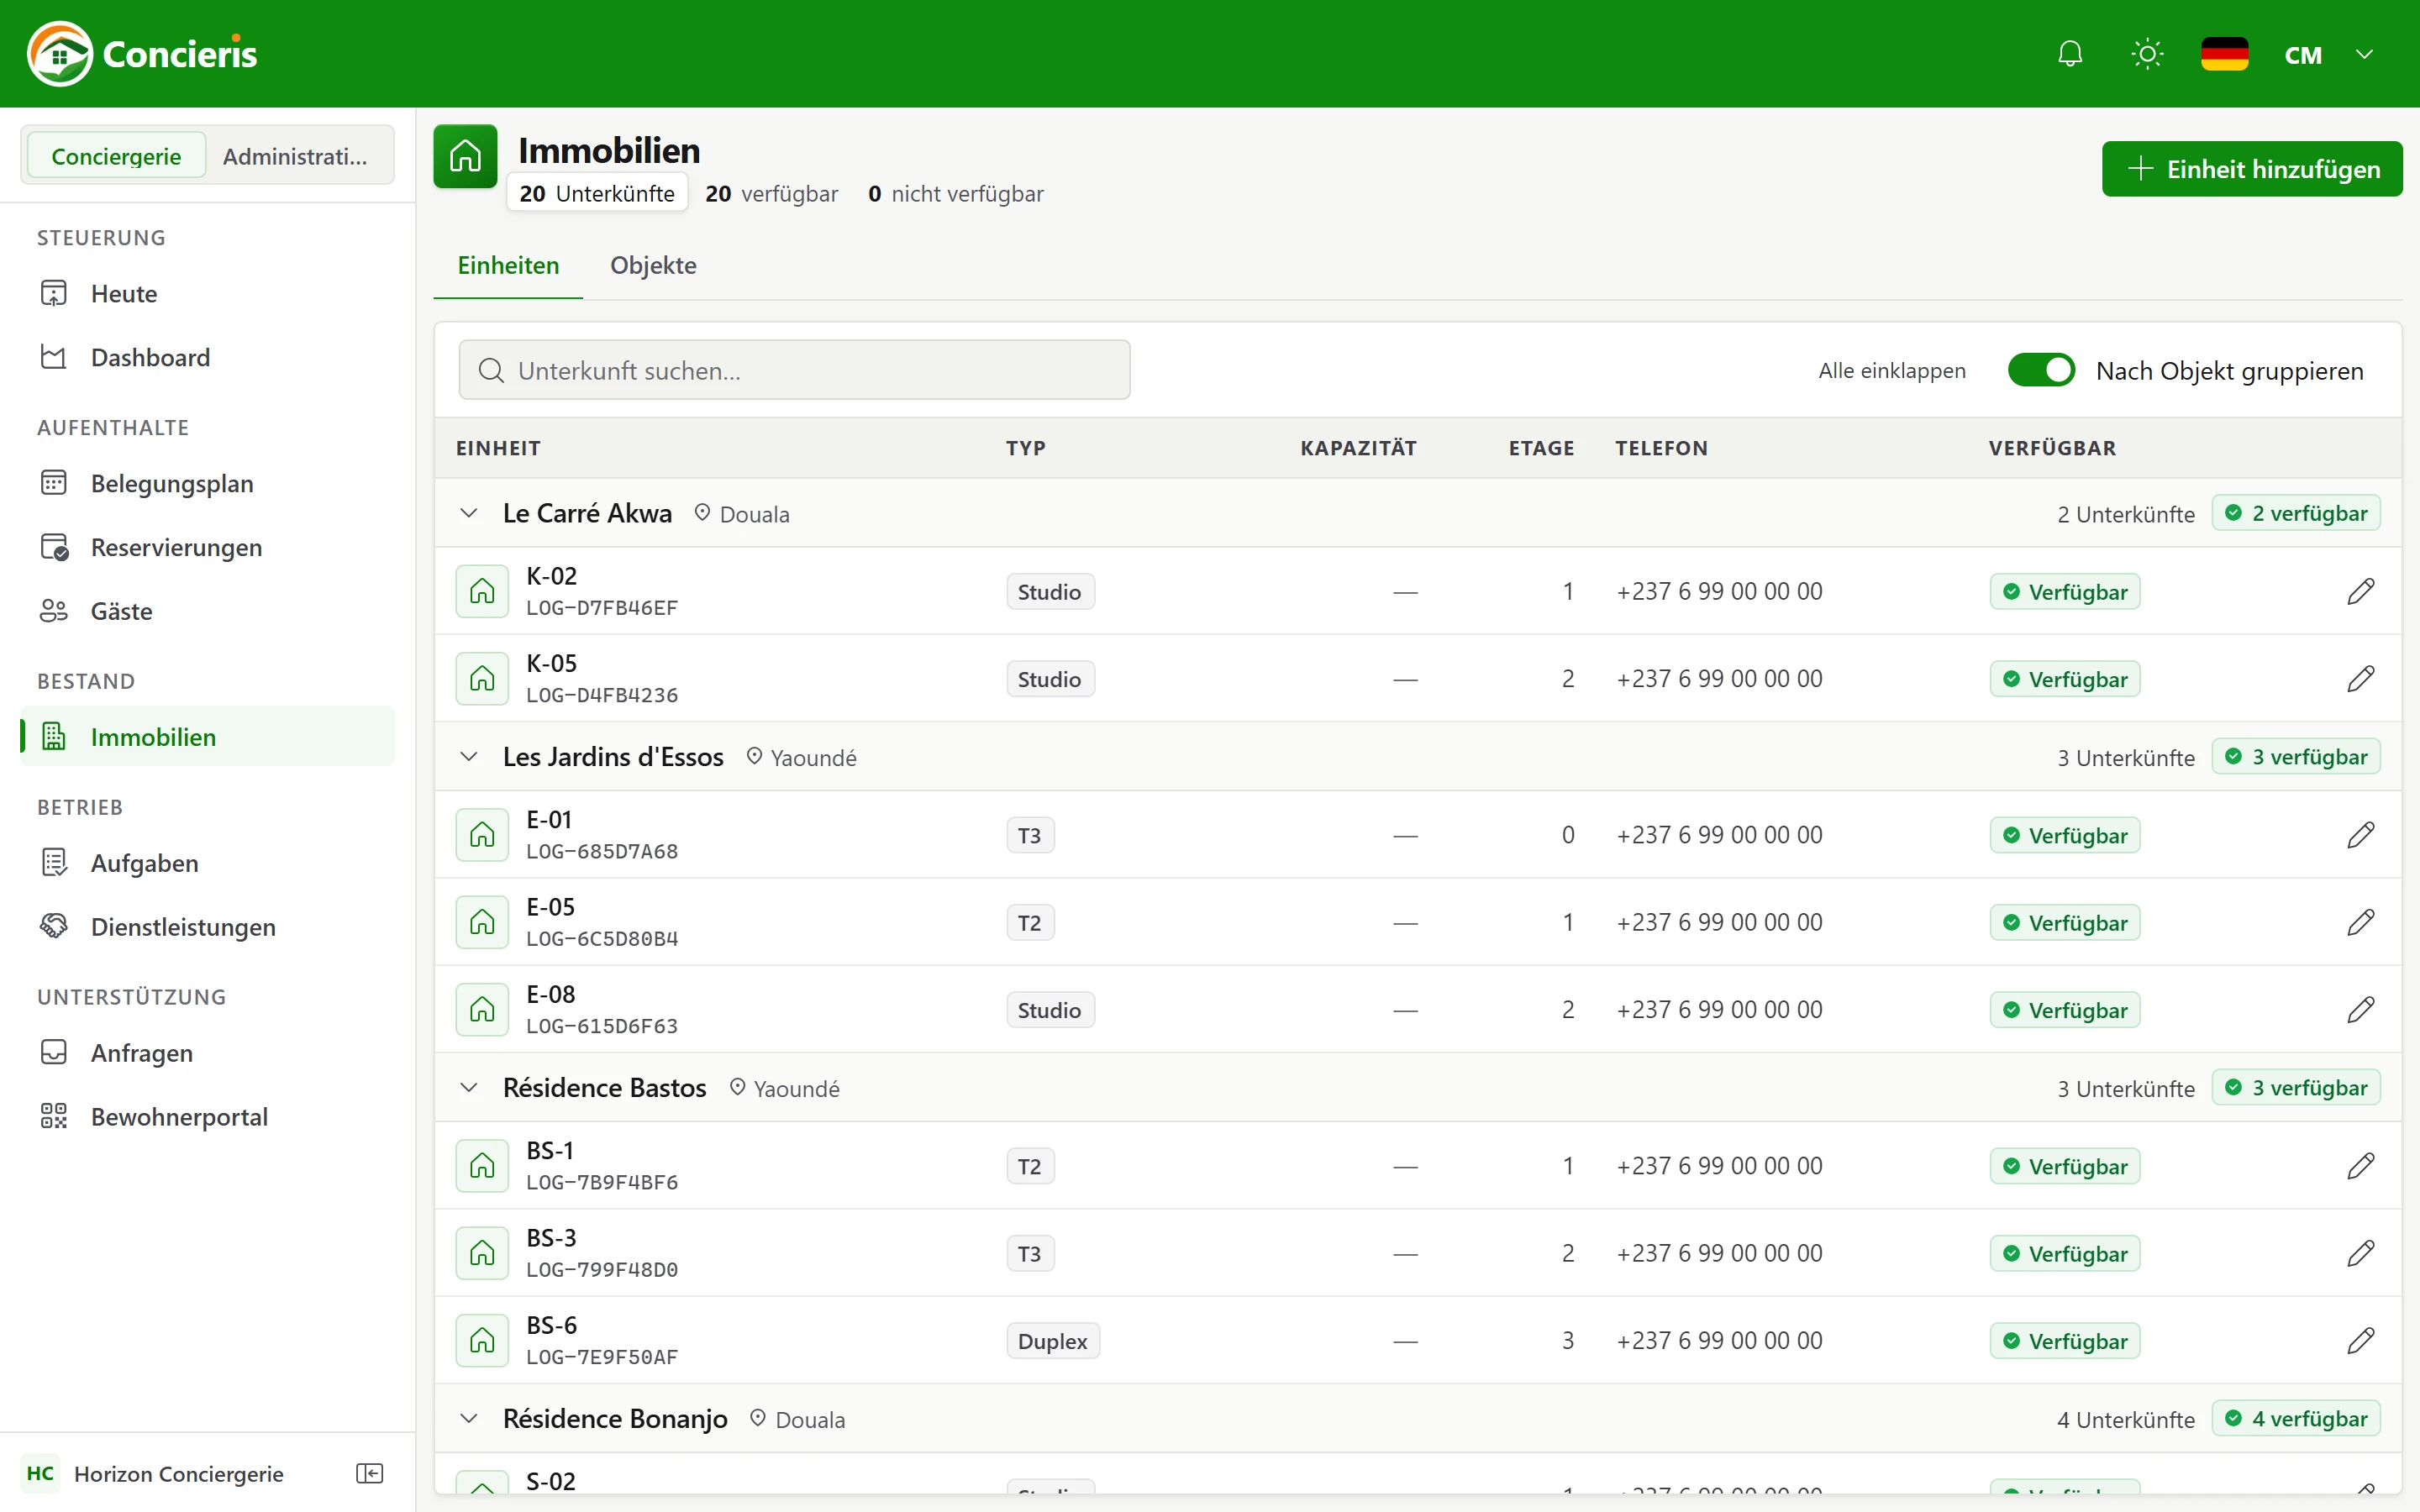The width and height of the screenshot is (2420, 1512).
Task: Click the green Immobilien header house icon
Action: [x=465, y=156]
